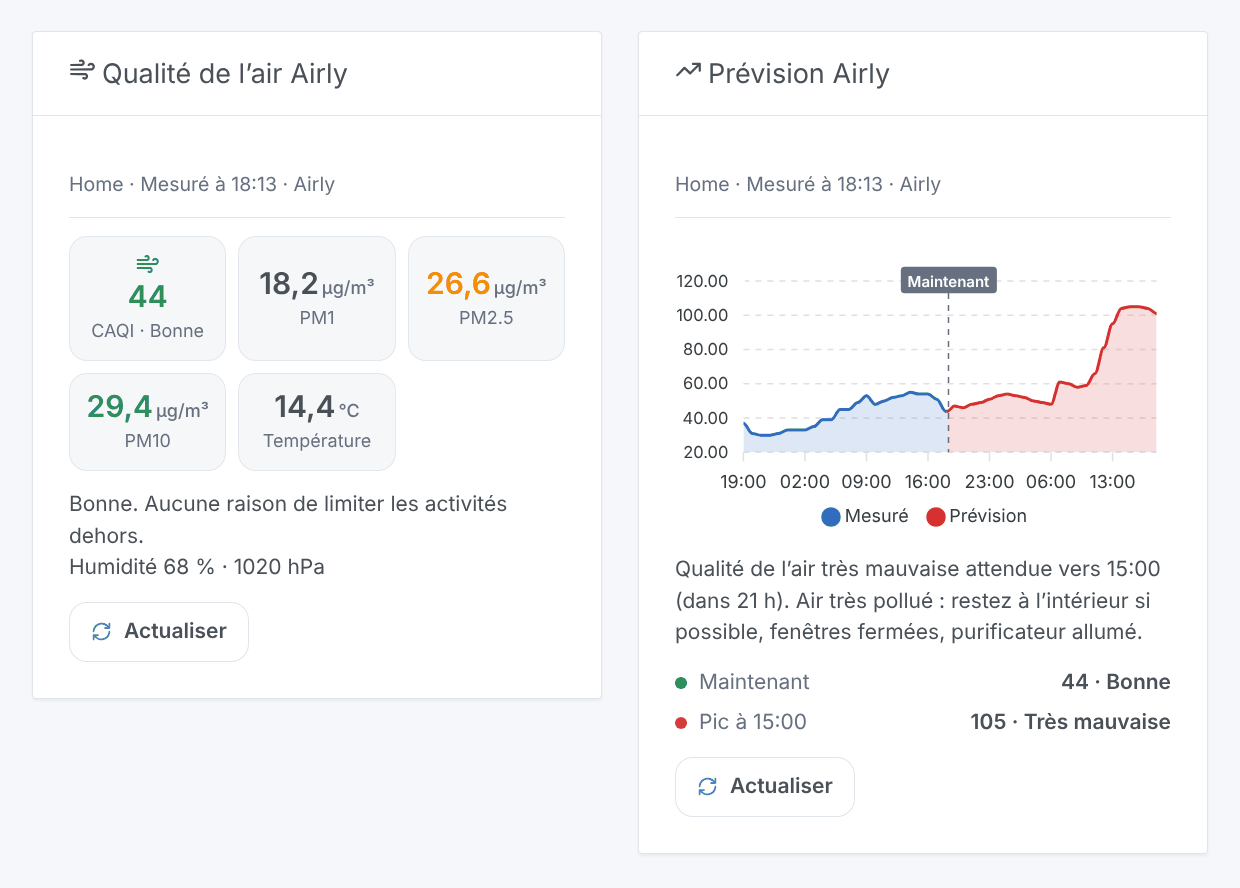Viewport: 1240px width, 888px height.
Task: Click the 20.00 y-axis label
Action: (705, 452)
